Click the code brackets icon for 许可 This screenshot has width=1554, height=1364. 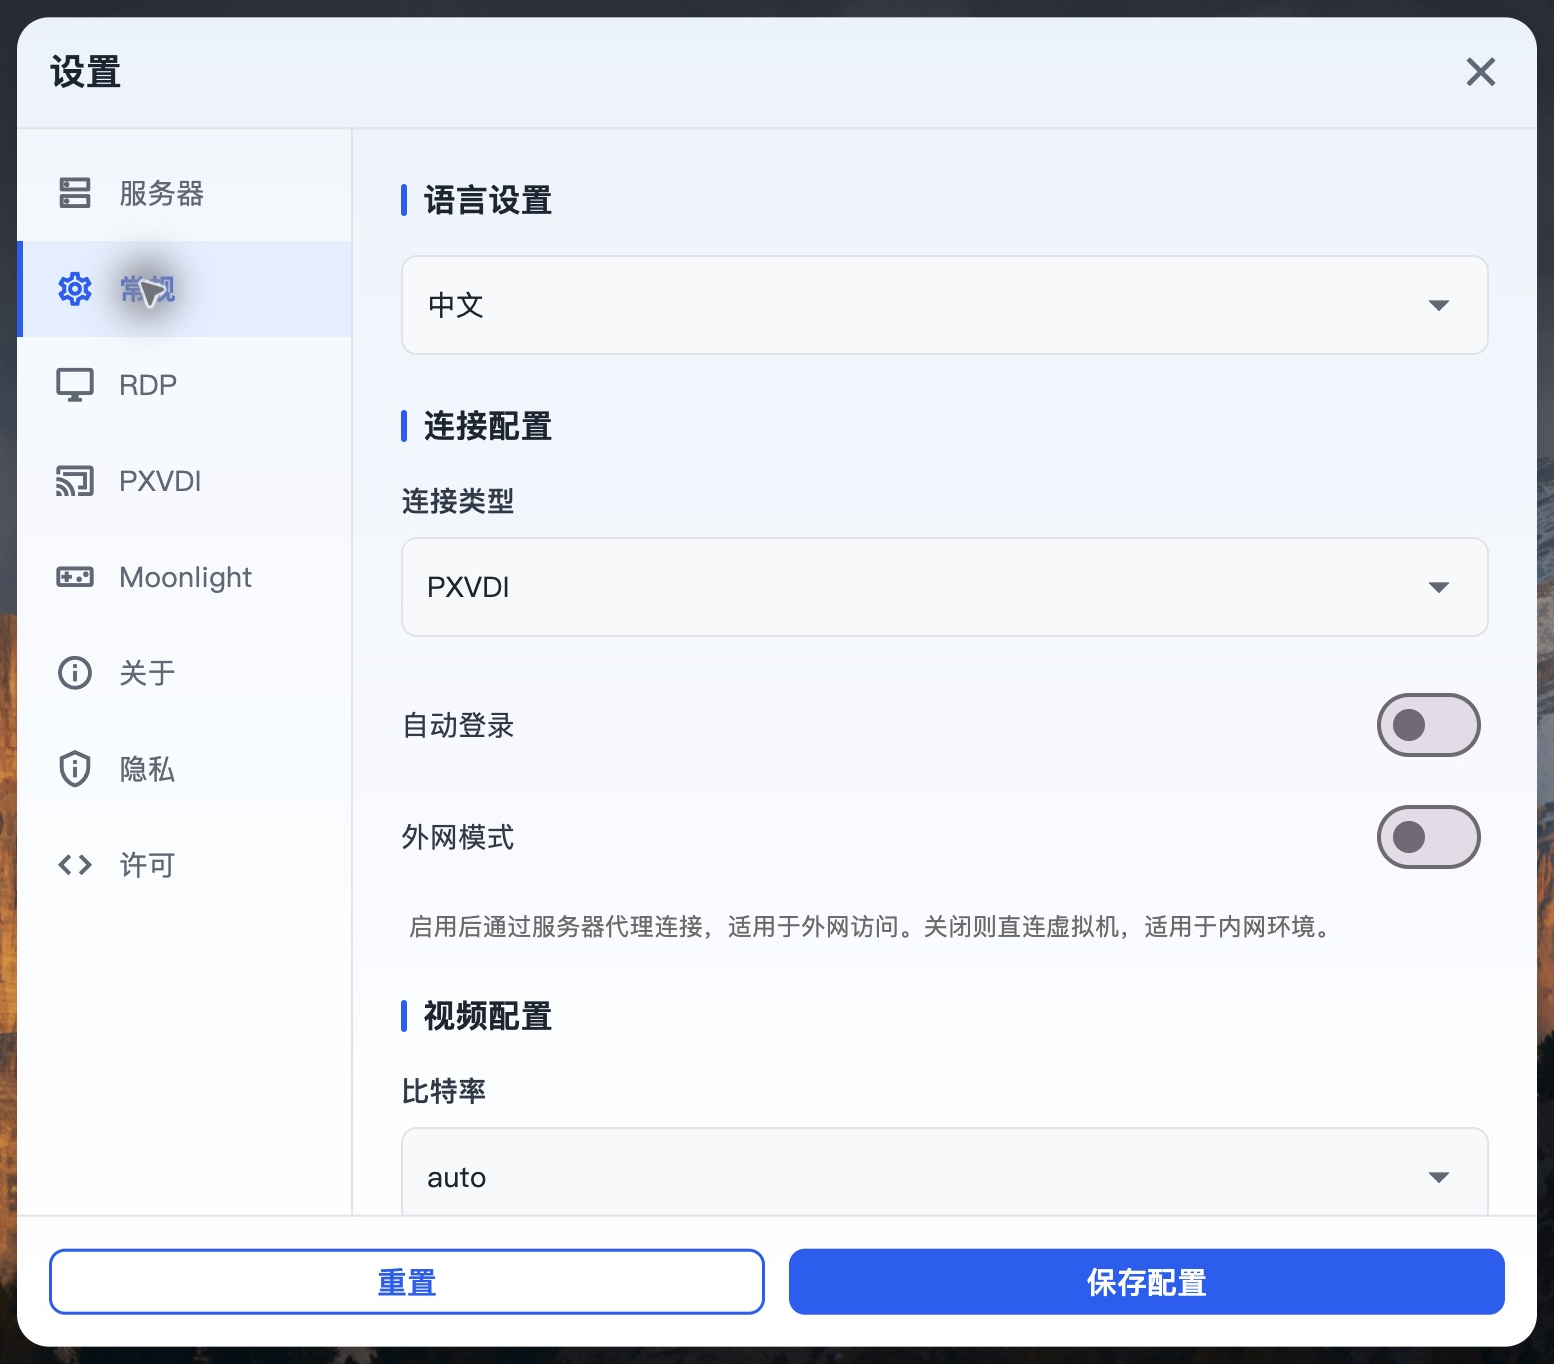(75, 865)
